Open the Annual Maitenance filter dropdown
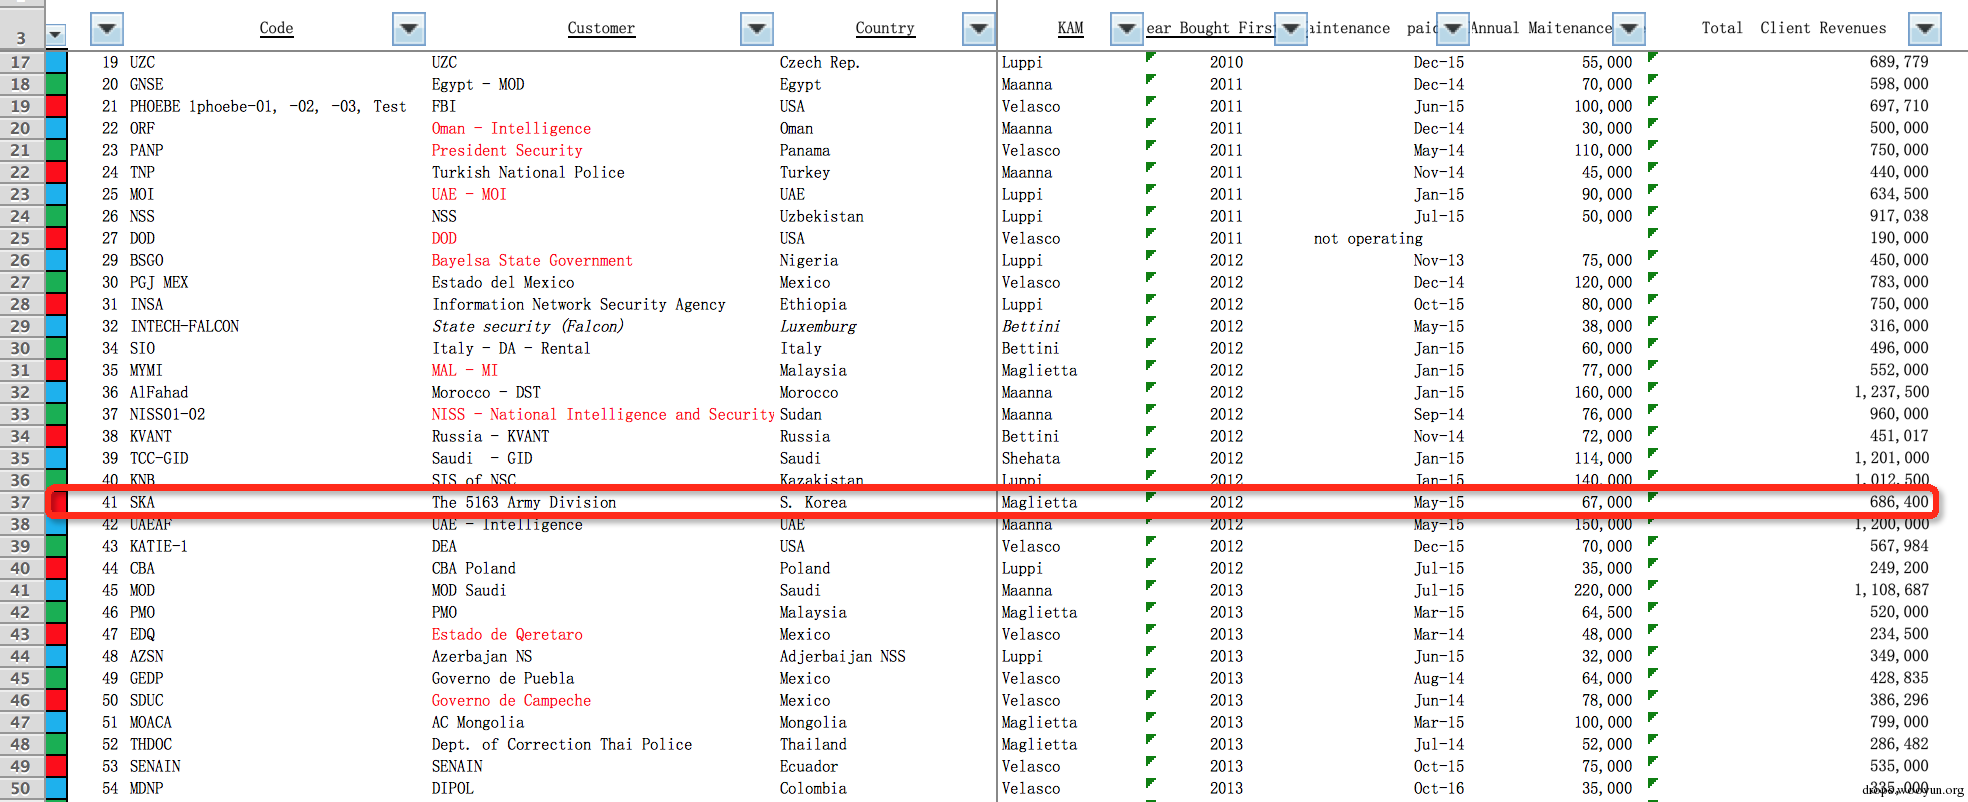 (x=1629, y=29)
